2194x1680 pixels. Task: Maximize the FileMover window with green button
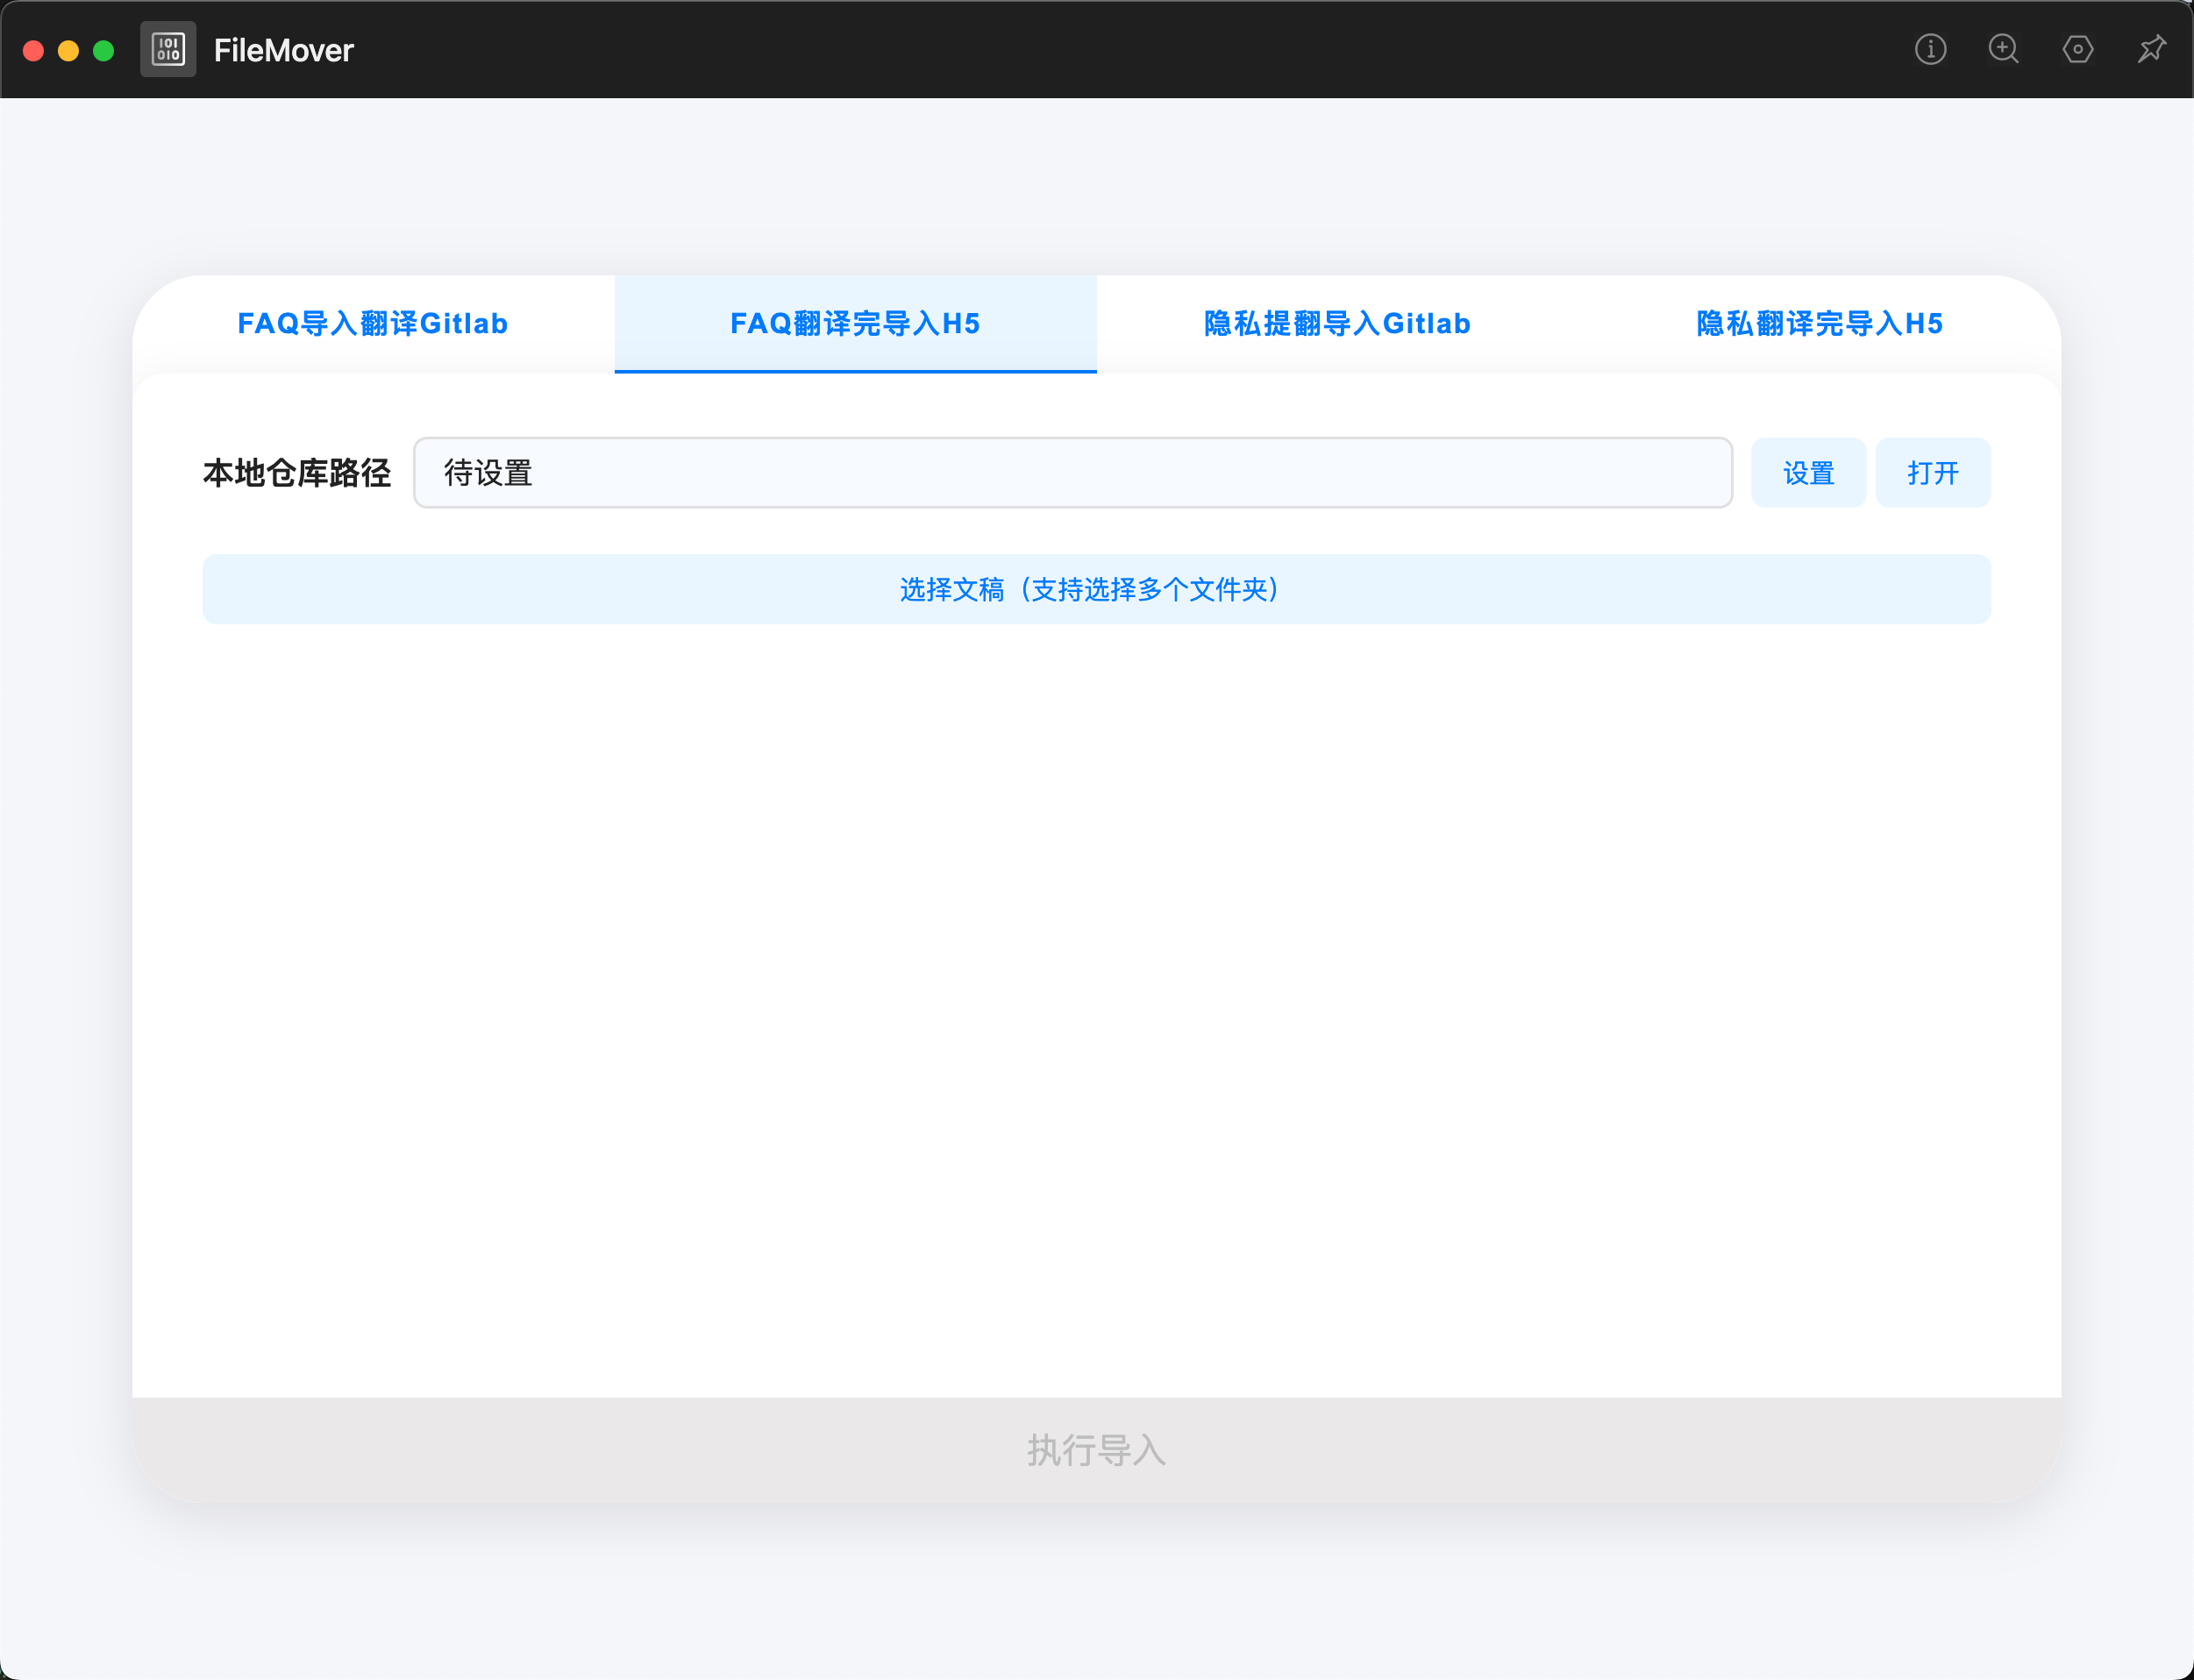(x=103, y=50)
